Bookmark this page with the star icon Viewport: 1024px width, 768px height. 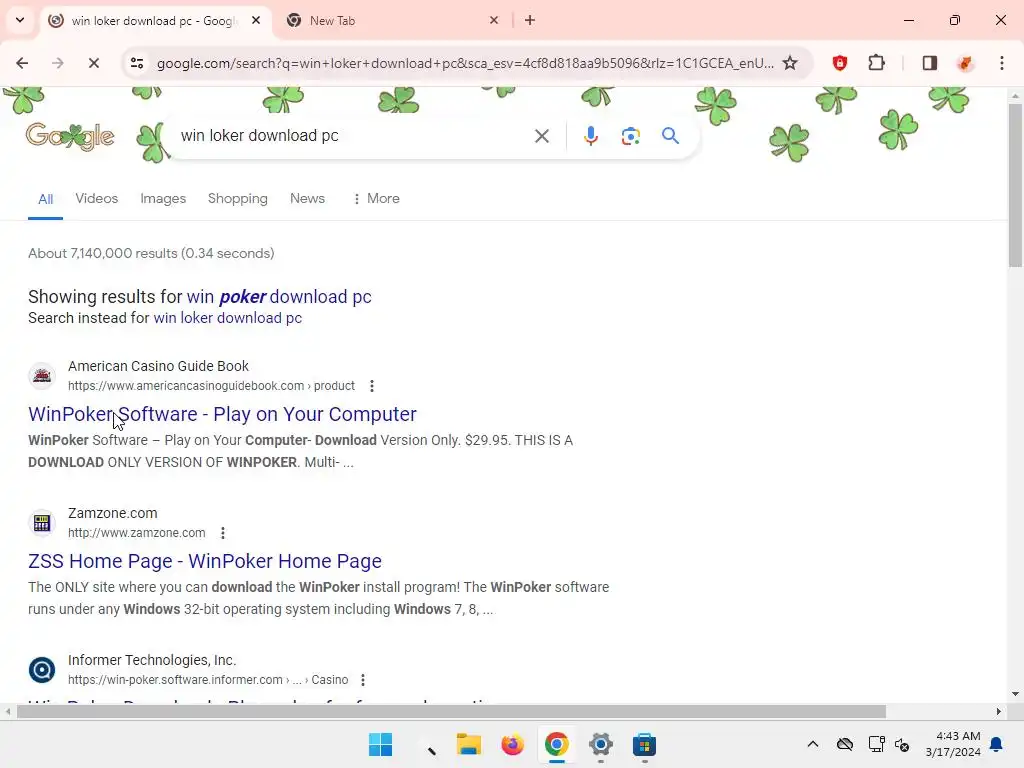790,63
